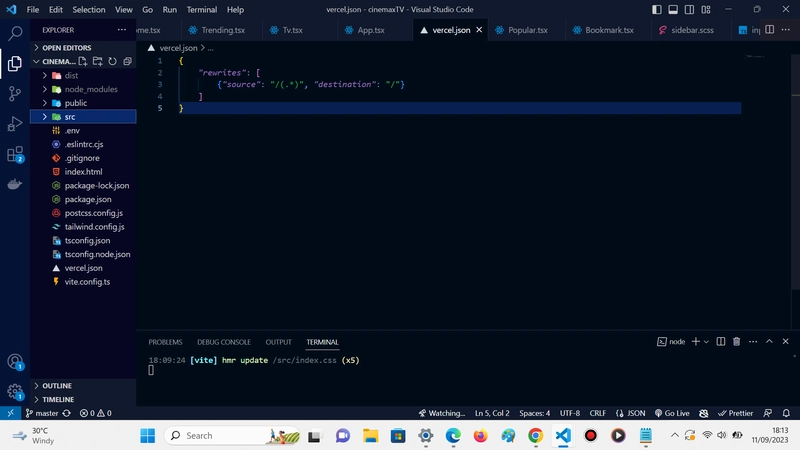The height and width of the screenshot is (450, 800).
Task: Switch to the Popular.tsx tab
Action: click(528, 30)
